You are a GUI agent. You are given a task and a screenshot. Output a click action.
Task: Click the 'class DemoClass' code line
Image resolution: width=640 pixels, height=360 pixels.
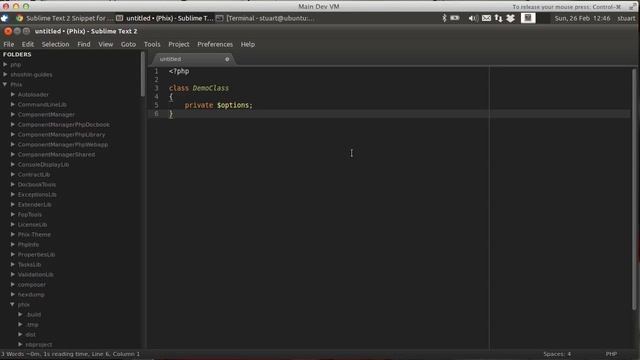pos(199,88)
